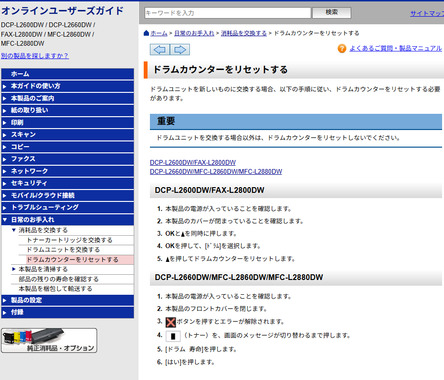Open 部品の残りの寿命を確認する tree item
This screenshot has width=444, height=380.
pyautogui.click(x=59, y=279)
